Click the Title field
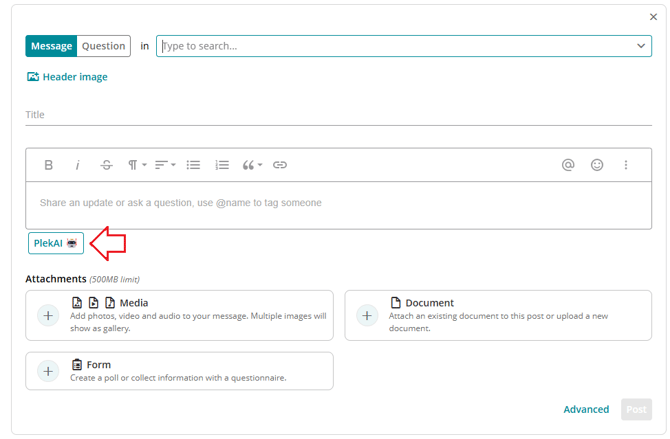 point(338,115)
